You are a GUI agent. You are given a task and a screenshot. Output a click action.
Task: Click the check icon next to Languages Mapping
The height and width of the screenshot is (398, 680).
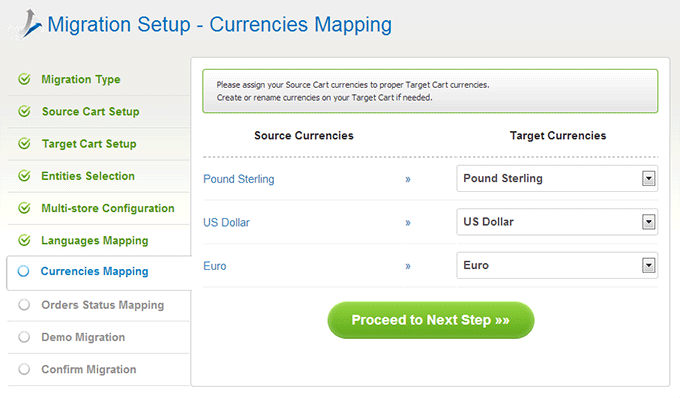tap(24, 240)
